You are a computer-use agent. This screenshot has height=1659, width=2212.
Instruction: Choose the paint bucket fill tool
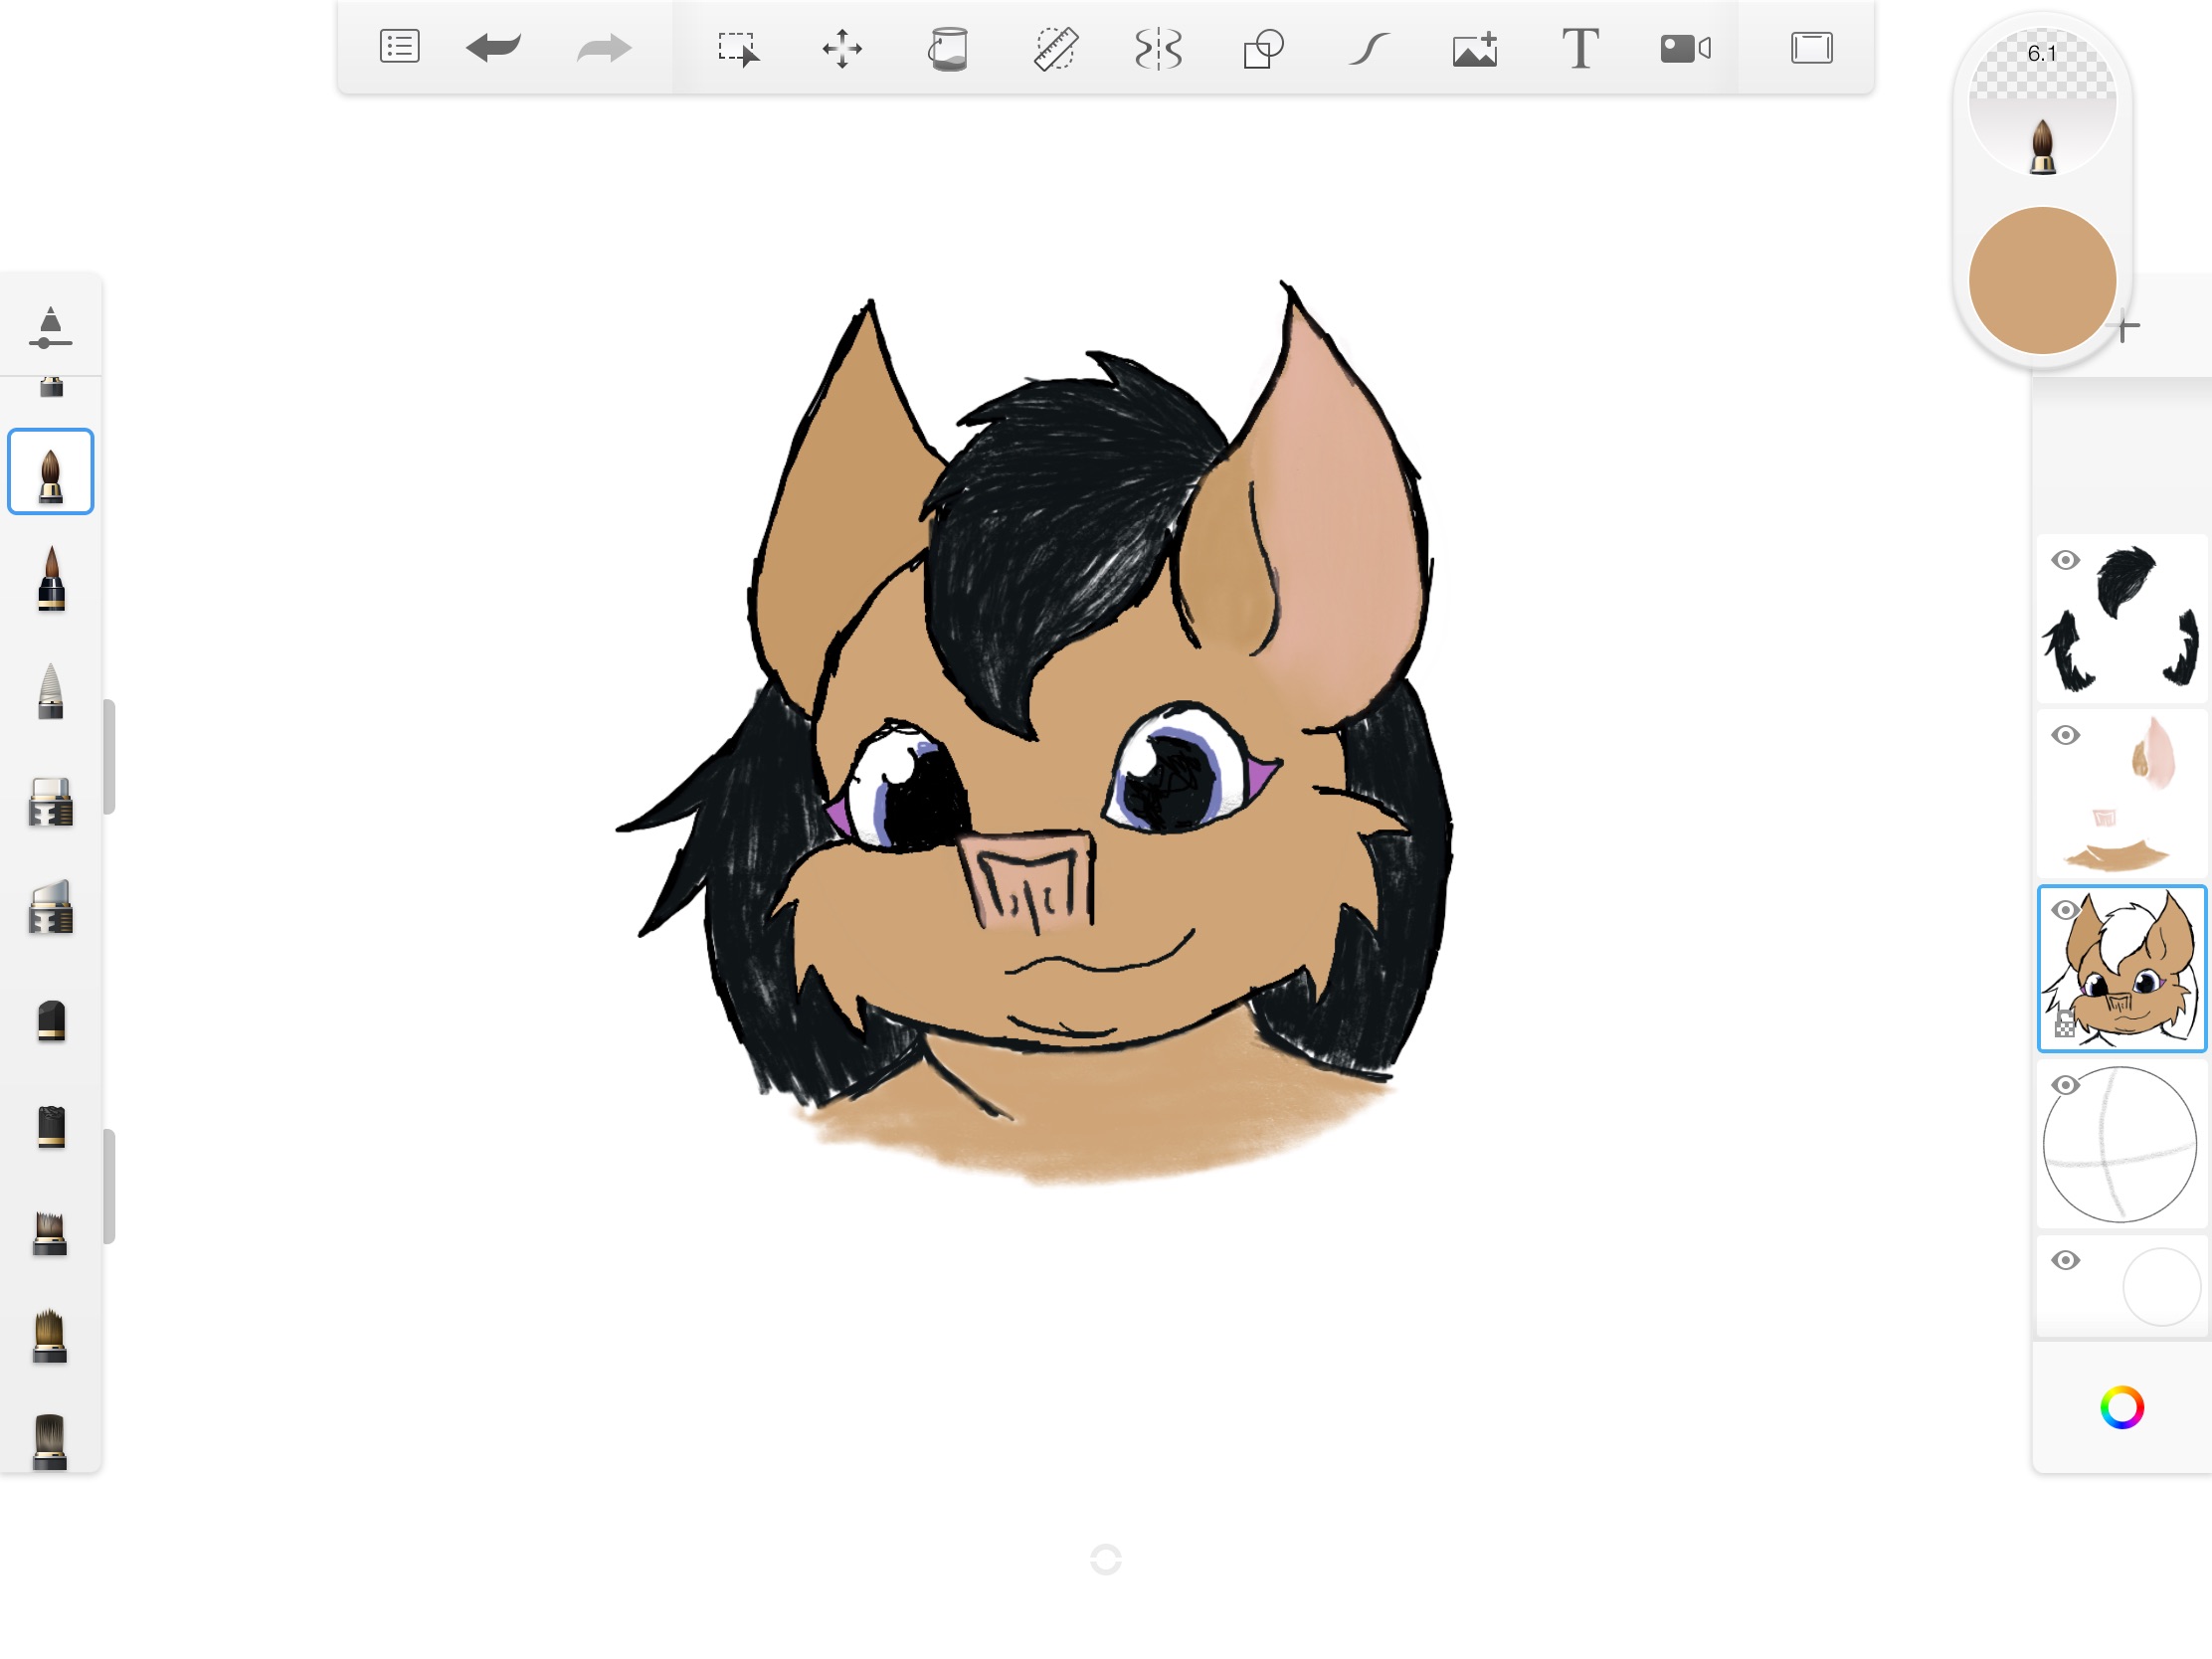pyautogui.click(x=947, y=48)
